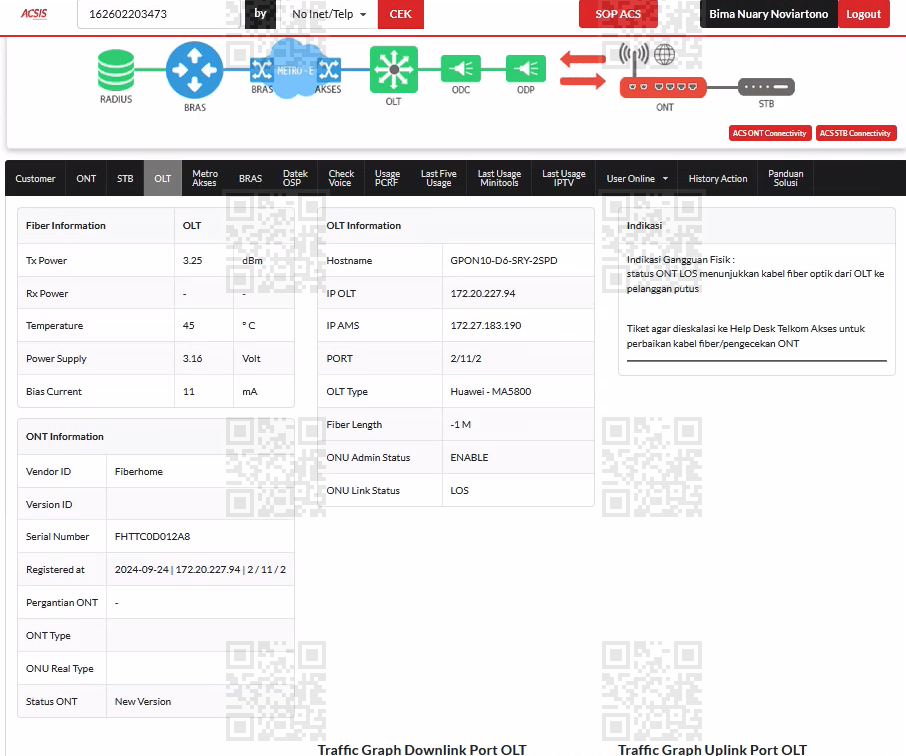
Task: Click the OLT Type value Huawei - MA5800
Action: [491, 391]
